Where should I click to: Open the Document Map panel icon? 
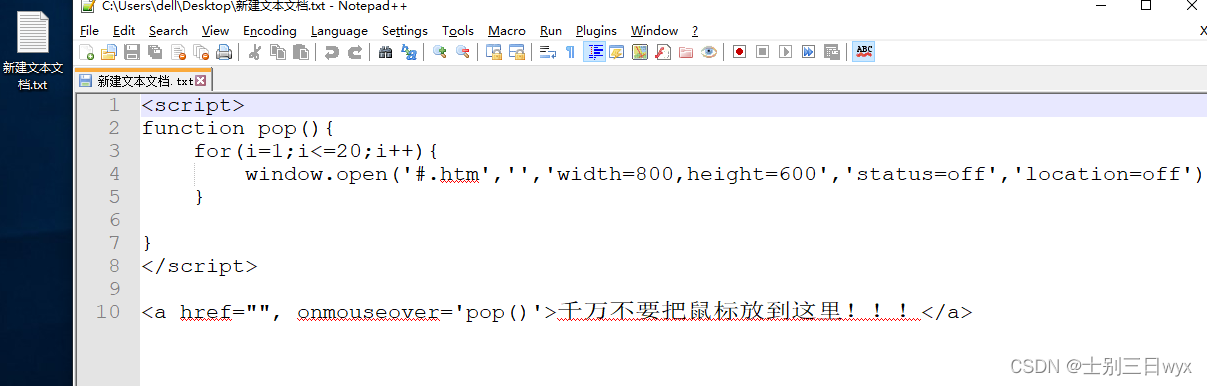[640, 52]
